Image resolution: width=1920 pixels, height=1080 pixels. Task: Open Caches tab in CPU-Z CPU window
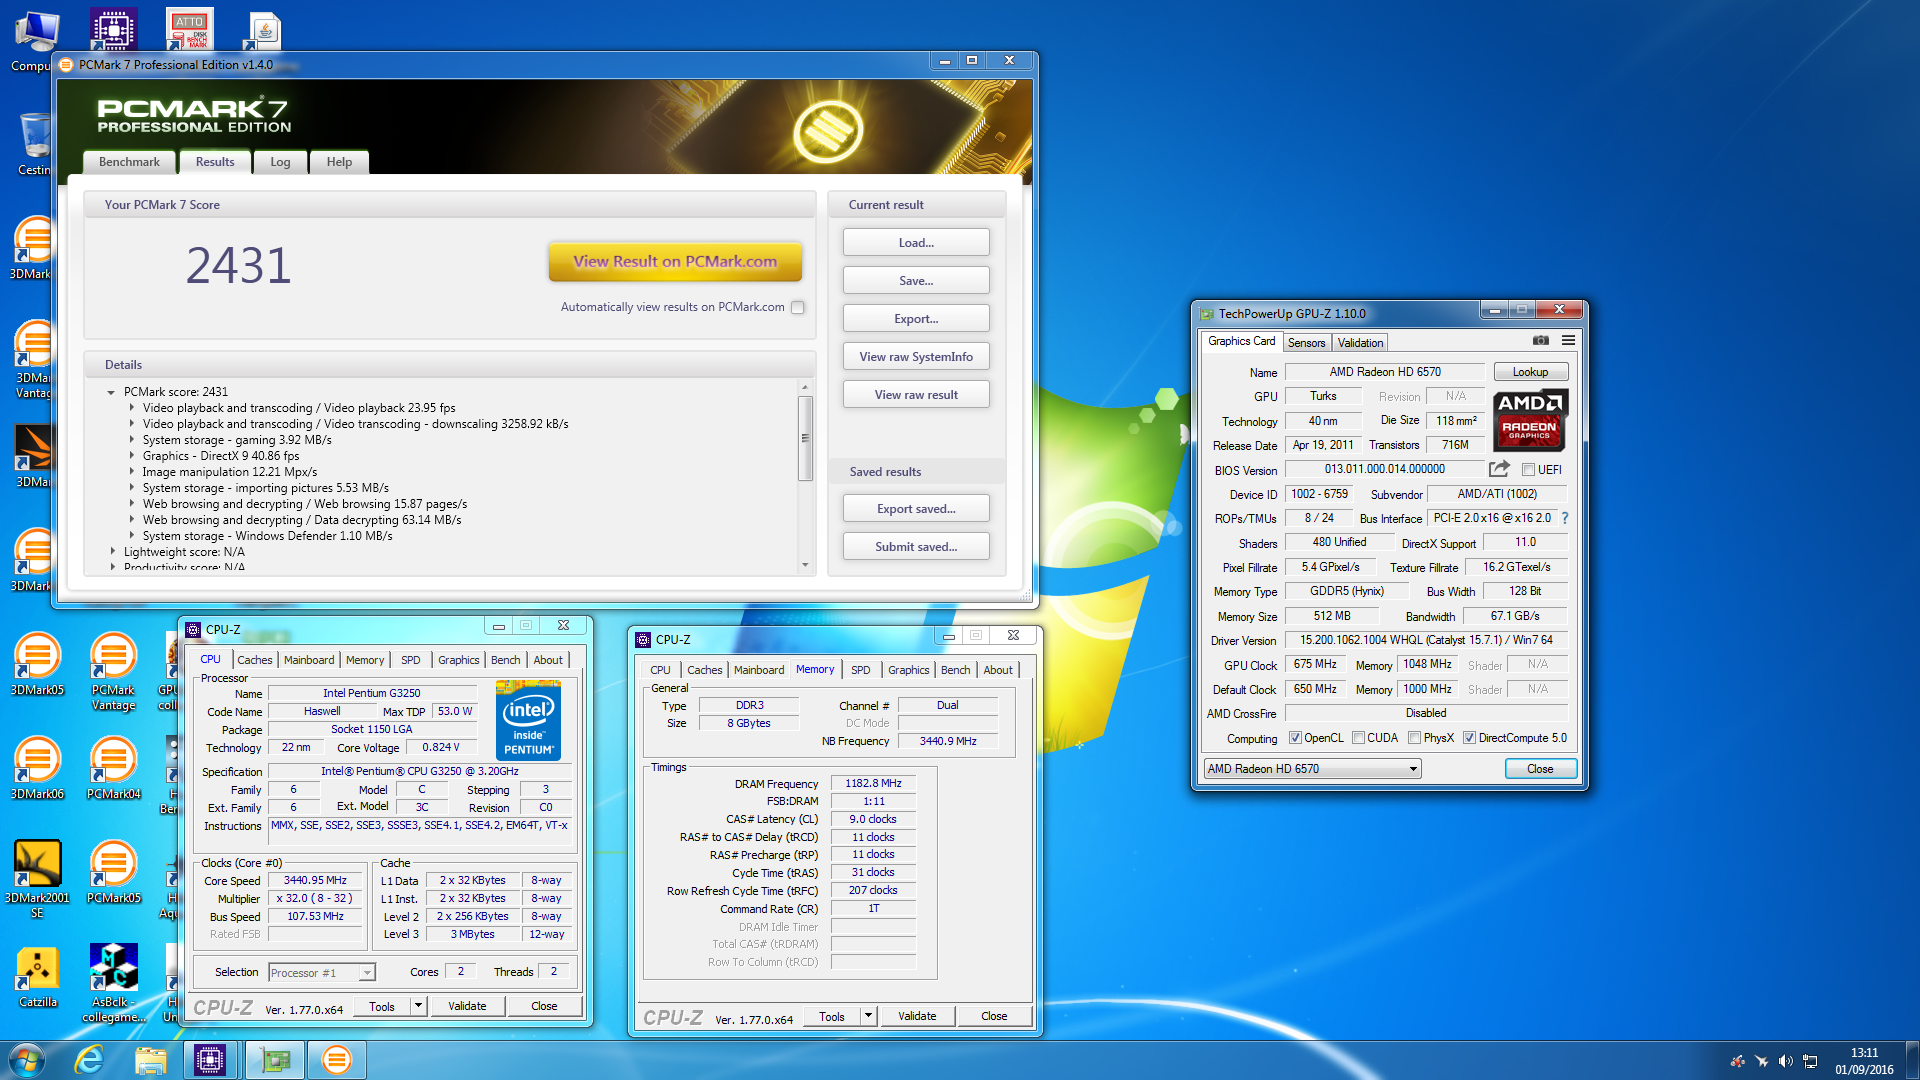254,660
